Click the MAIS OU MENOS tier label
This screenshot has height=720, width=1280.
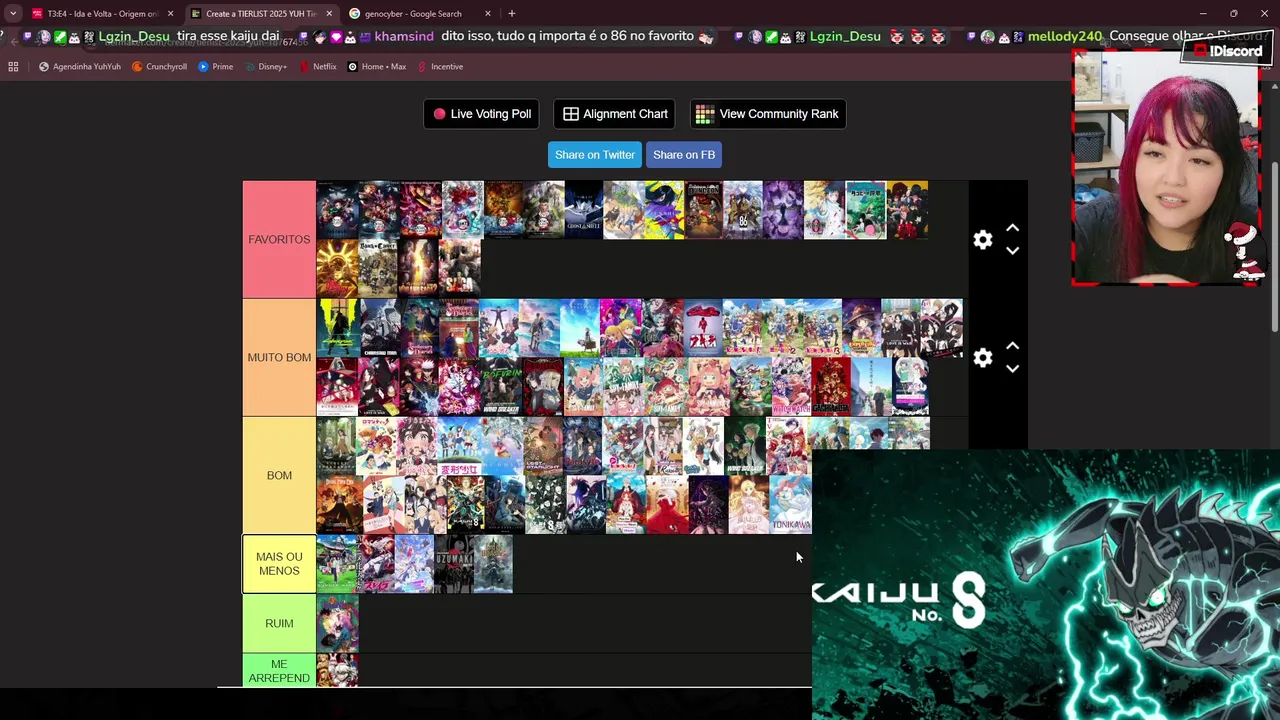(279, 564)
